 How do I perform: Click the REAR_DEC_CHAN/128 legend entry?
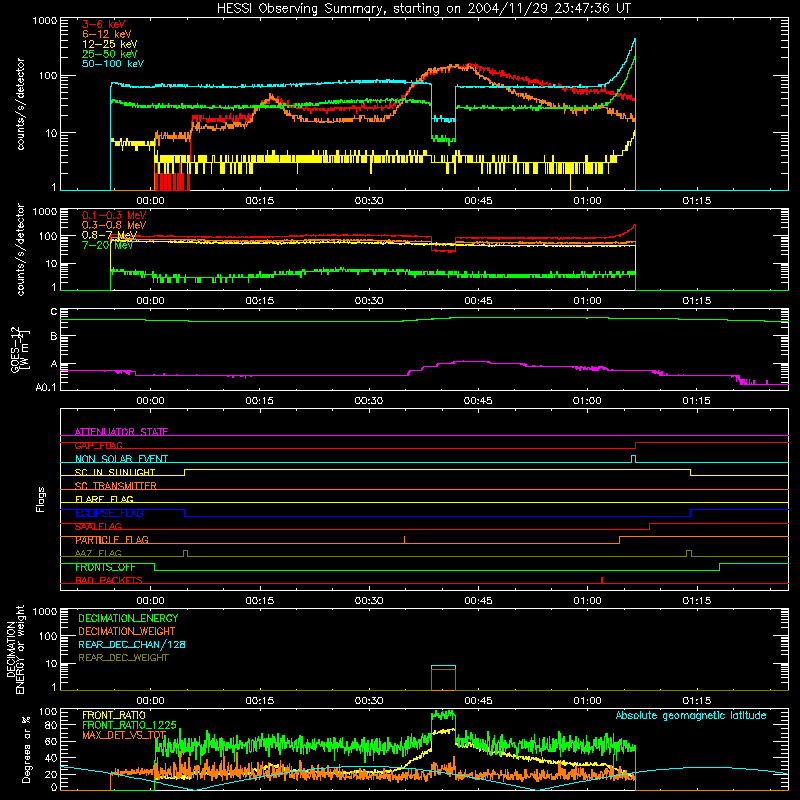(x=132, y=644)
